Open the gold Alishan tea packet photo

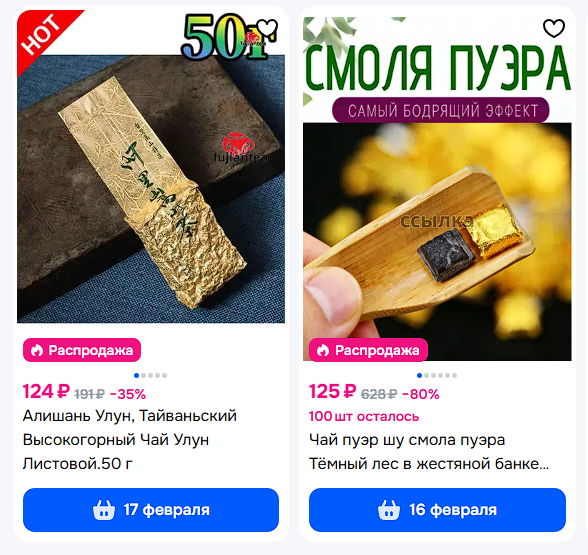point(151,166)
